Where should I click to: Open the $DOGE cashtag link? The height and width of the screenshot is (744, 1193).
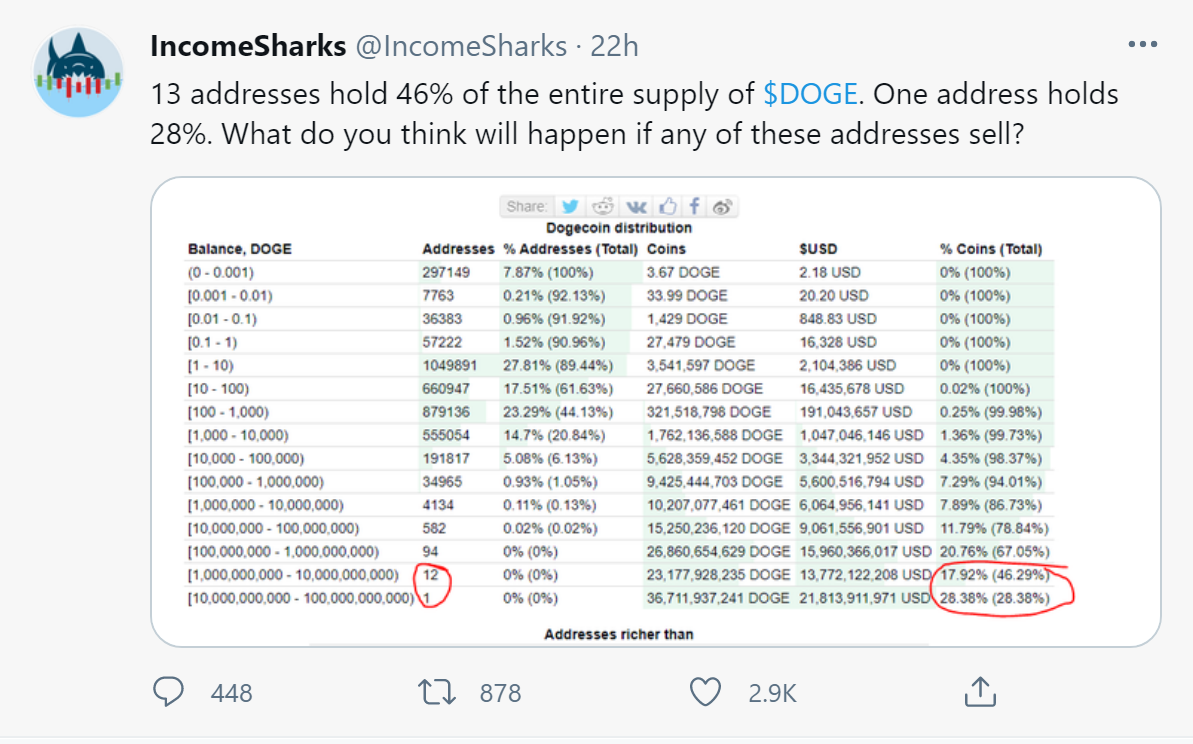click(x=810, y=94)
